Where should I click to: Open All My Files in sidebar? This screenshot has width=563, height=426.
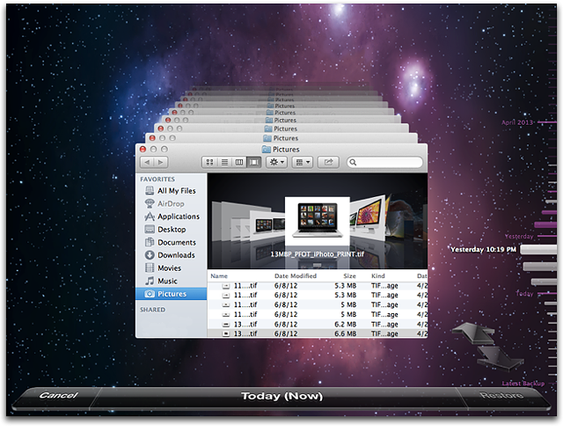tap(171, 191)
